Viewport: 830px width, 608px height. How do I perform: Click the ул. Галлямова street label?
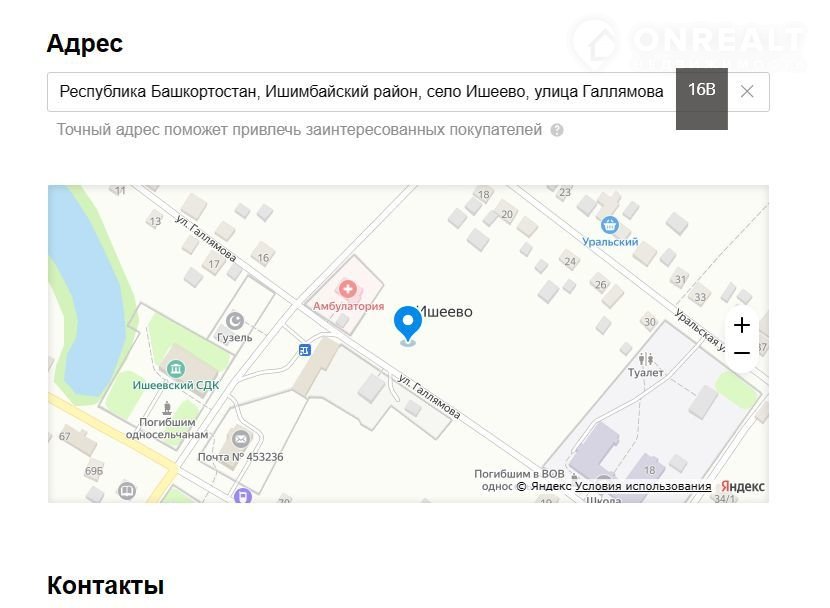coord(429,396)
